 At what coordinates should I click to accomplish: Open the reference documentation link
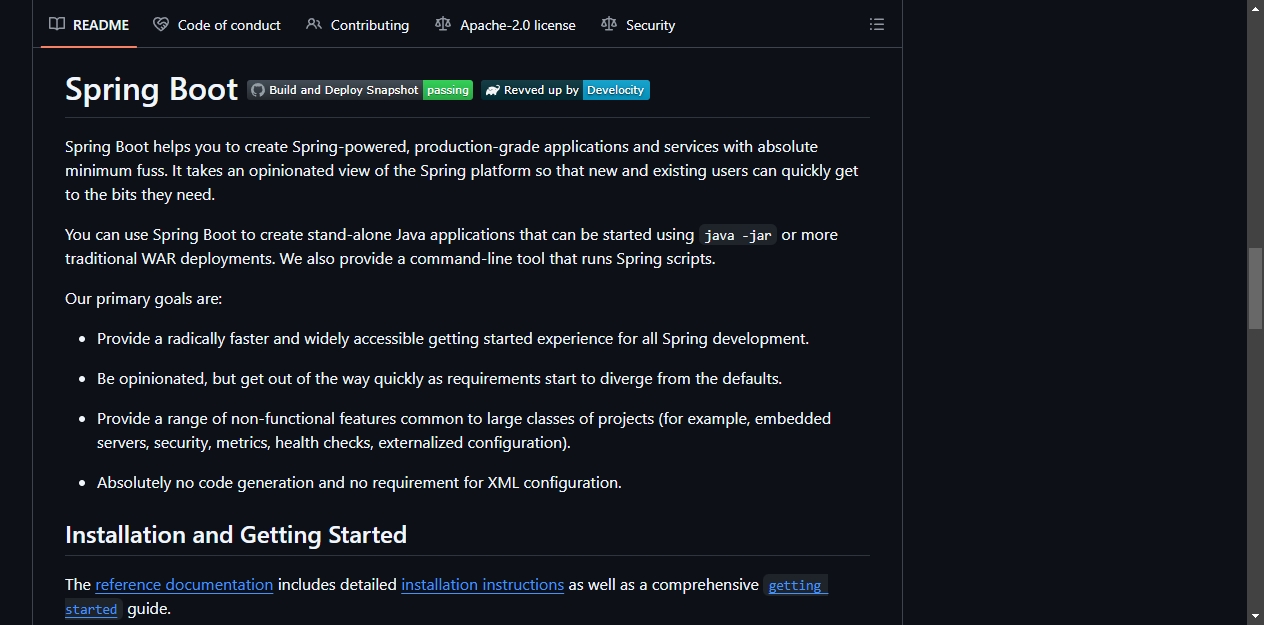[x=184, y=585]
